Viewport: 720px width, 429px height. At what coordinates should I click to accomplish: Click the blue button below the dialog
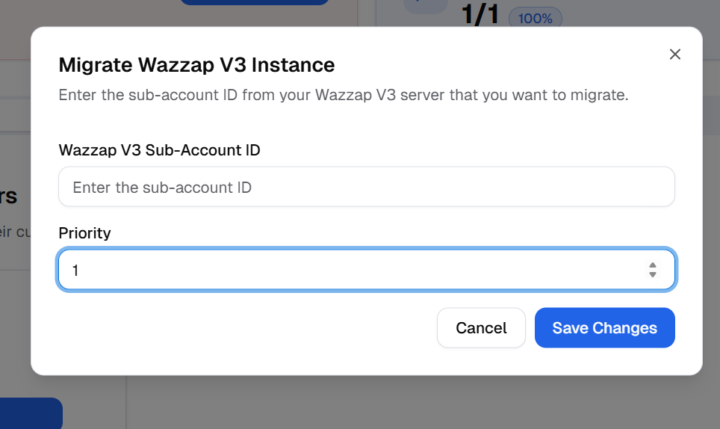coord(32,414)
